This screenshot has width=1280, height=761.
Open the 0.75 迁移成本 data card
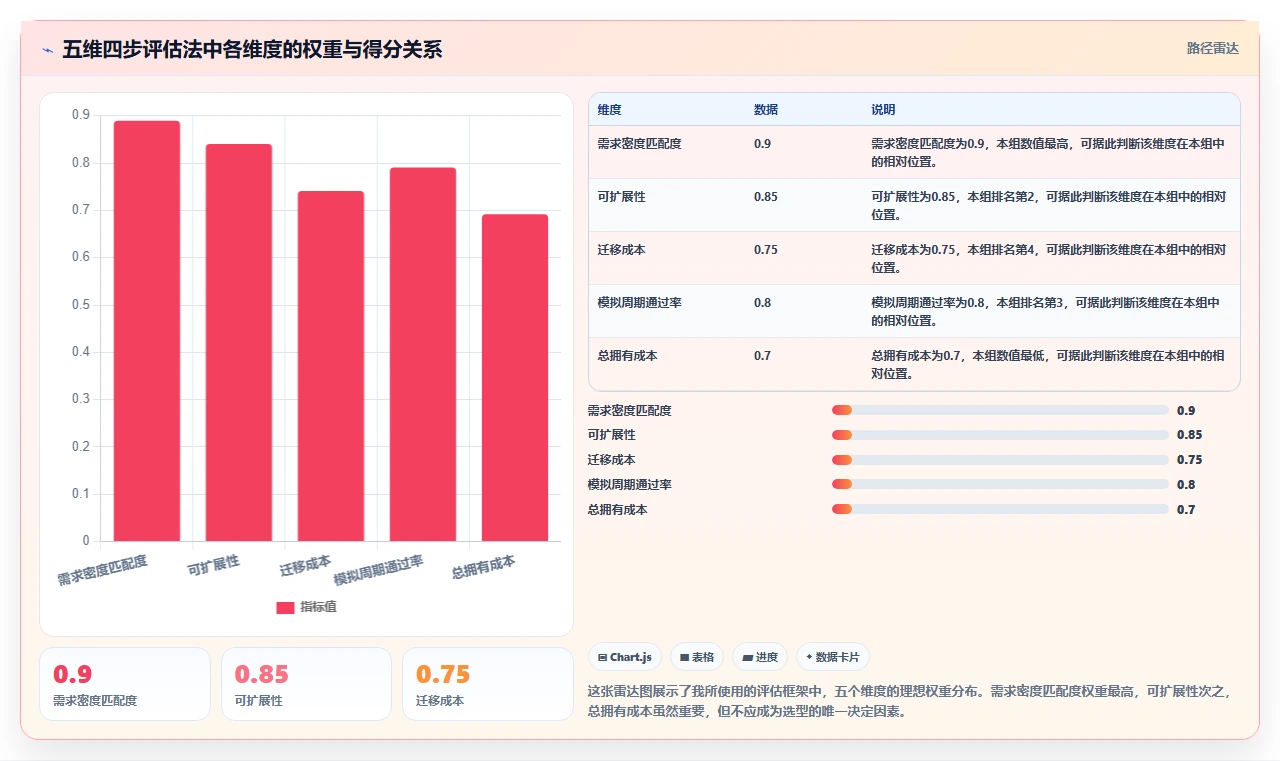pos(488,684)
